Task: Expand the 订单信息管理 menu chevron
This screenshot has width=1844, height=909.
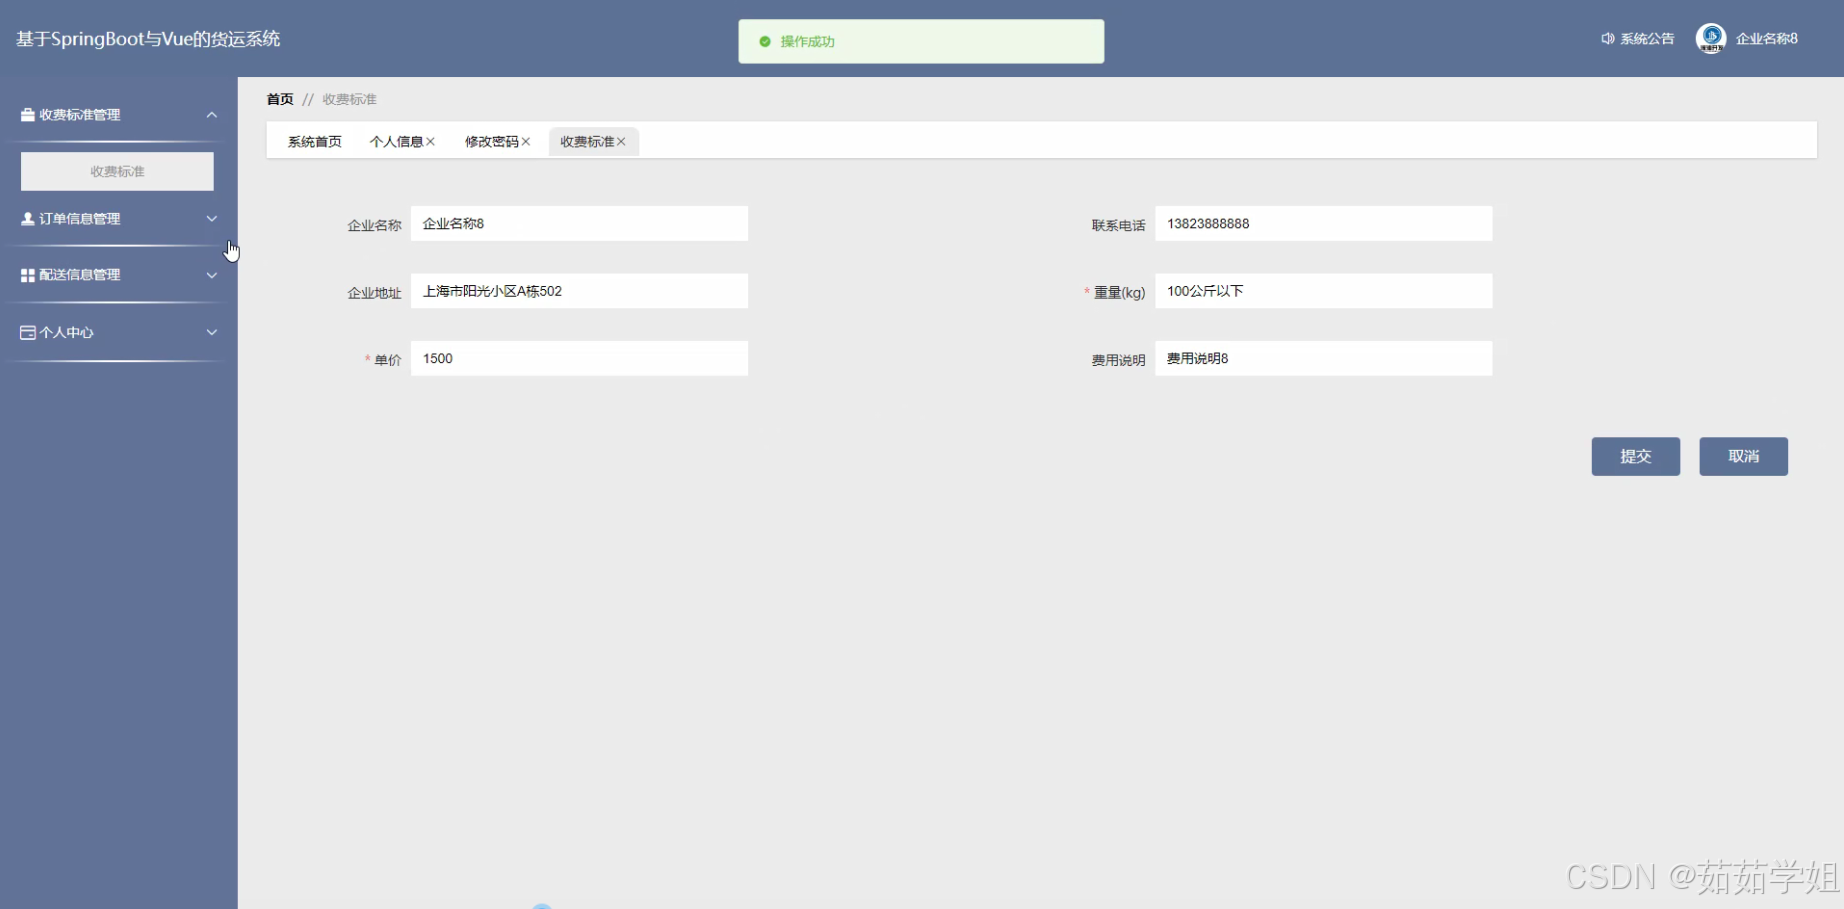Action: pos(212,218)
